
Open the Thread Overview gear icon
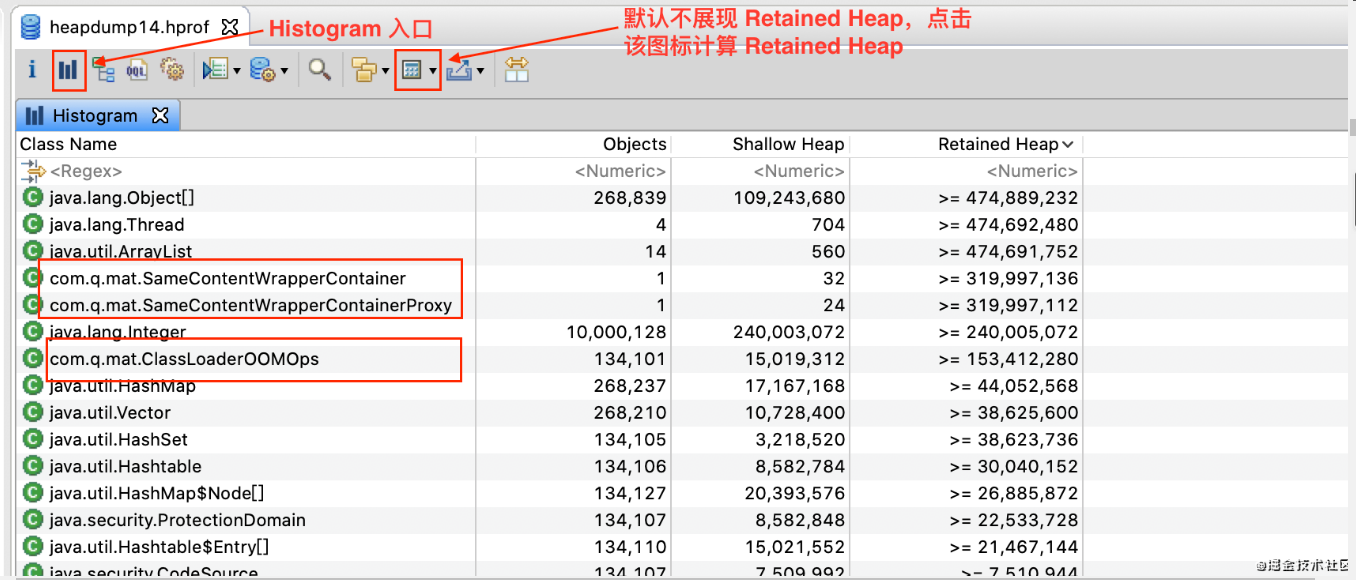172,70
